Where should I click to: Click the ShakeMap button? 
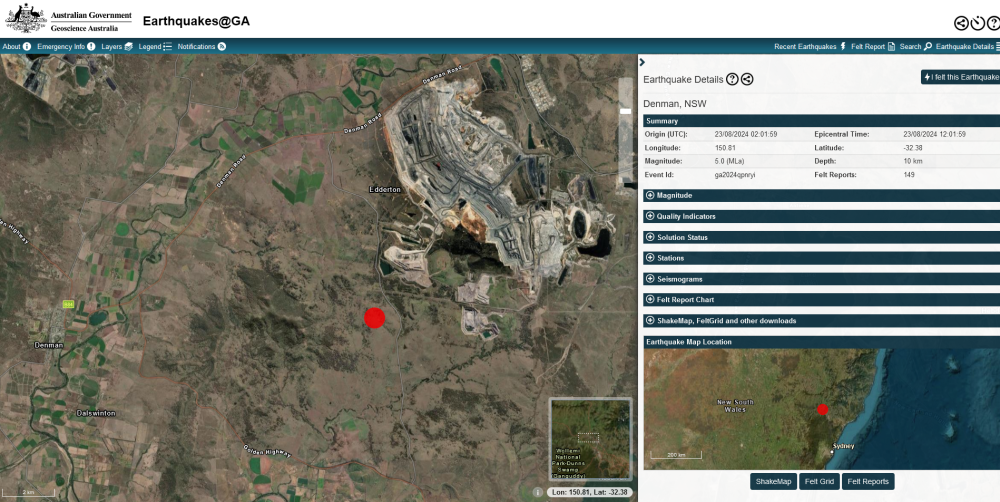click(x=773, y=482)
